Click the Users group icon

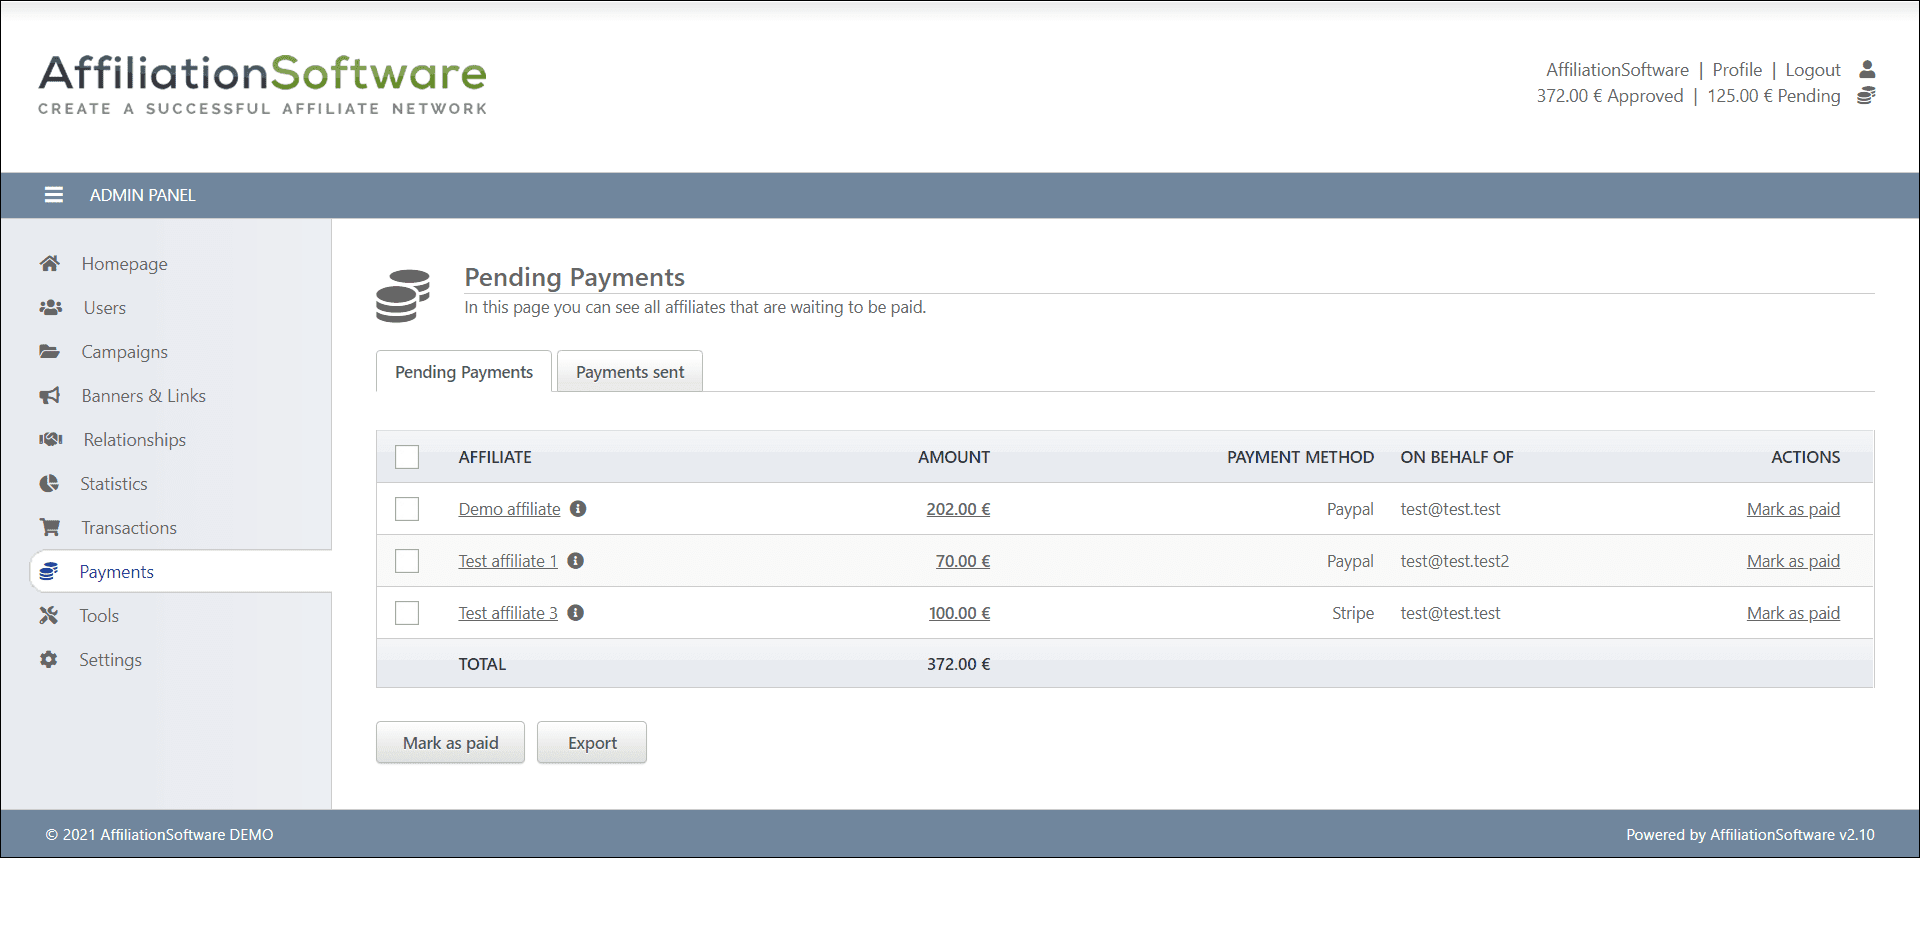[50, 308]
